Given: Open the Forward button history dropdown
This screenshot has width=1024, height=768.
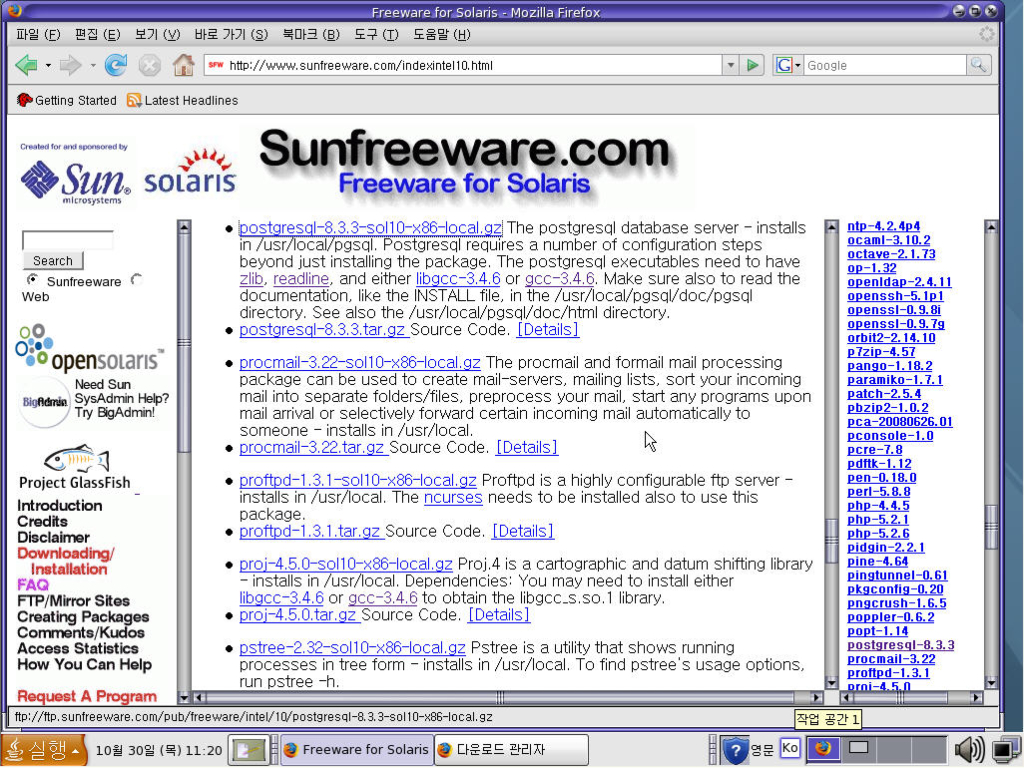Looking at the screenshot, I should pyautogui.click(x=93, y=65).
